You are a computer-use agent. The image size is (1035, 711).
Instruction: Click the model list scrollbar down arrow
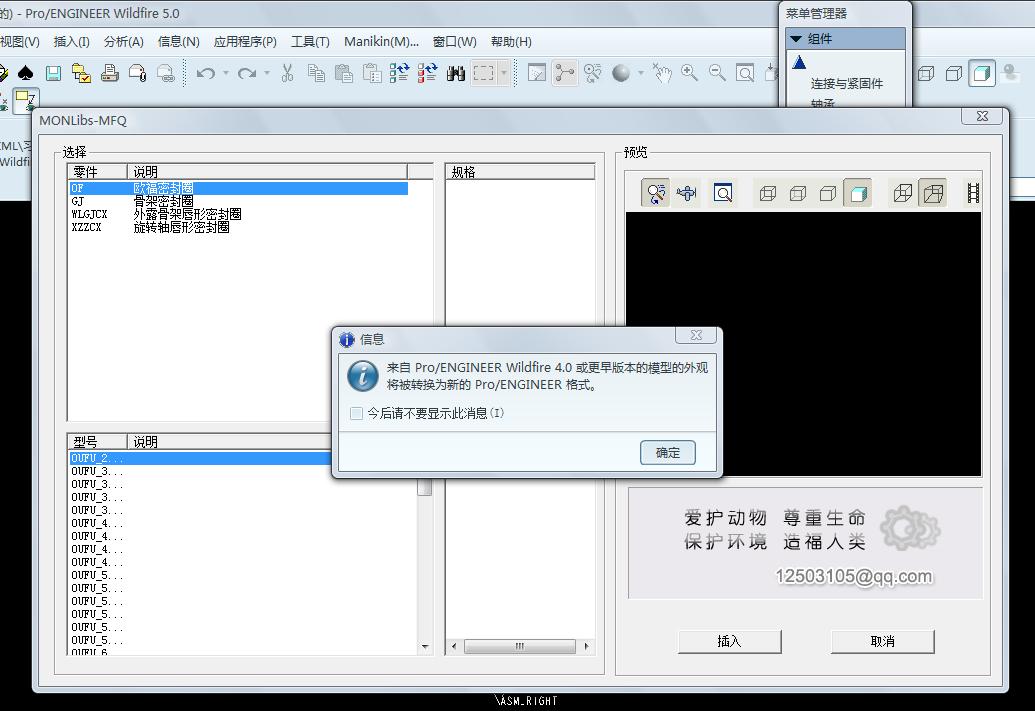[x=425, y=647]
